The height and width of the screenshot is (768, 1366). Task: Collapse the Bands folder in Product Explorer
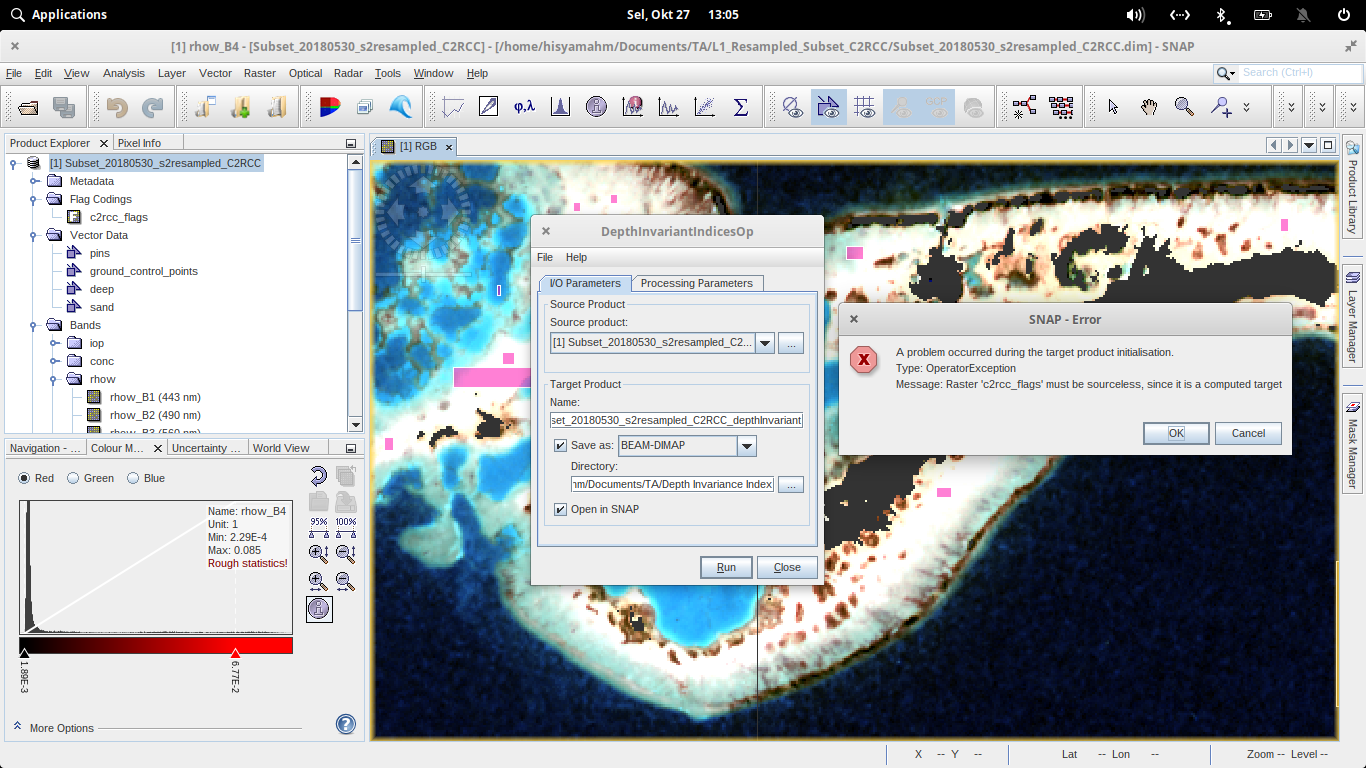[x=34, y=325]
